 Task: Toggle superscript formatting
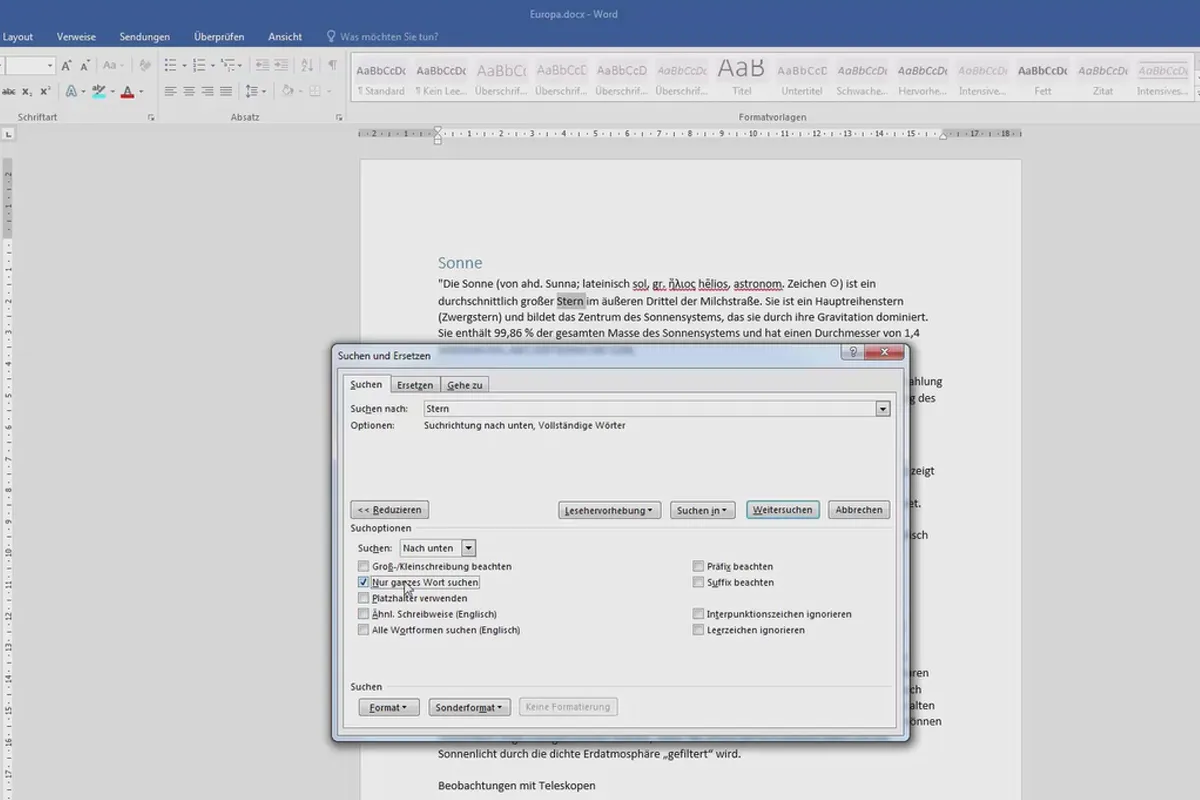pyautogui.click(x=45, y=92)
